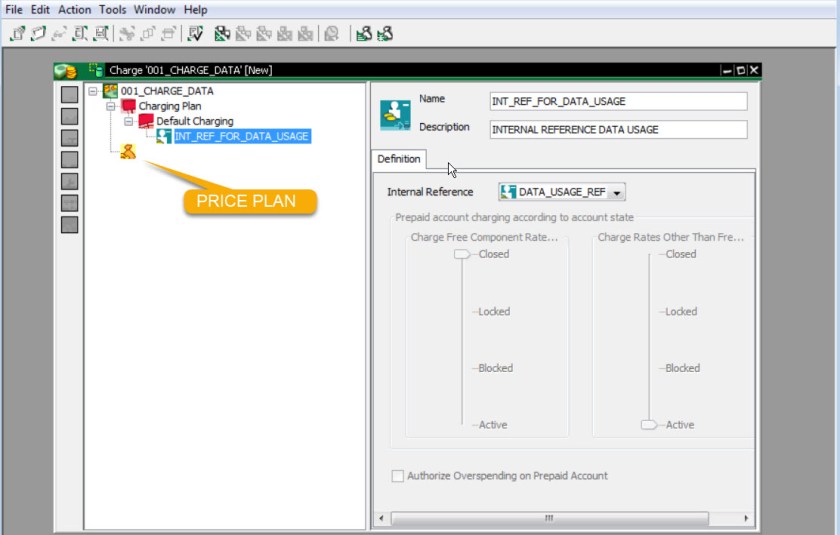
Task: Click Locked on Charge Rates Other slider
Action: click(x=681, y=312)
